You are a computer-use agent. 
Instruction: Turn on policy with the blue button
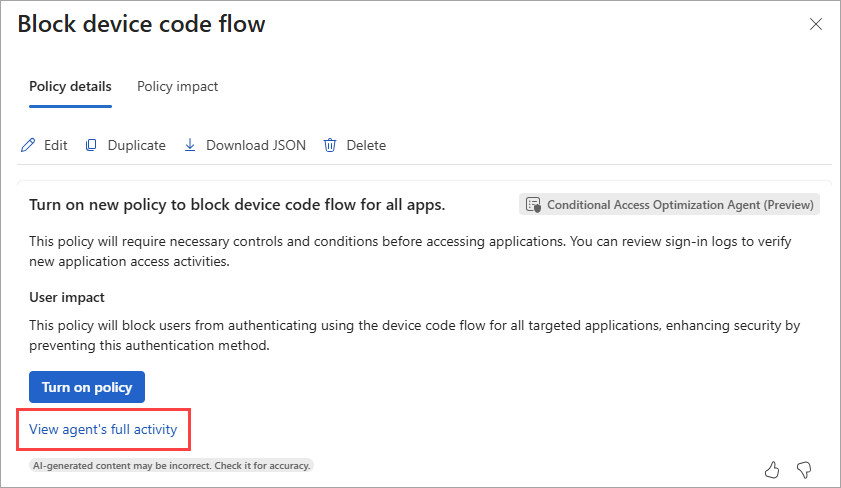tap(87, 387)
